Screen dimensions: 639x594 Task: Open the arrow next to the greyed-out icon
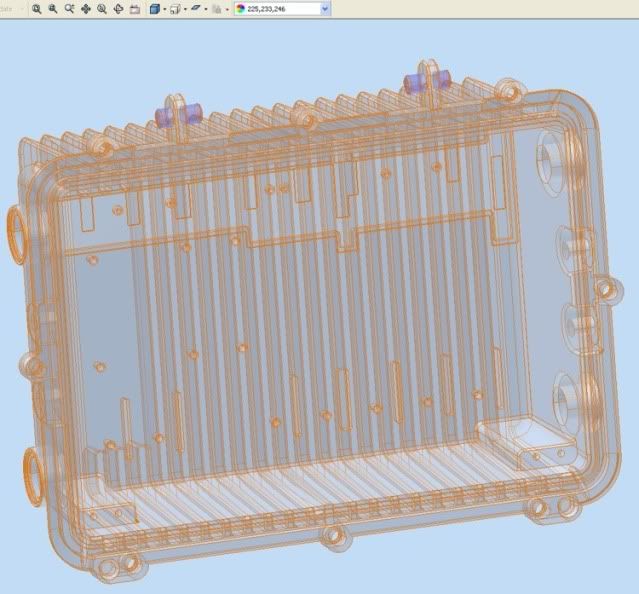tap(226, 8)
